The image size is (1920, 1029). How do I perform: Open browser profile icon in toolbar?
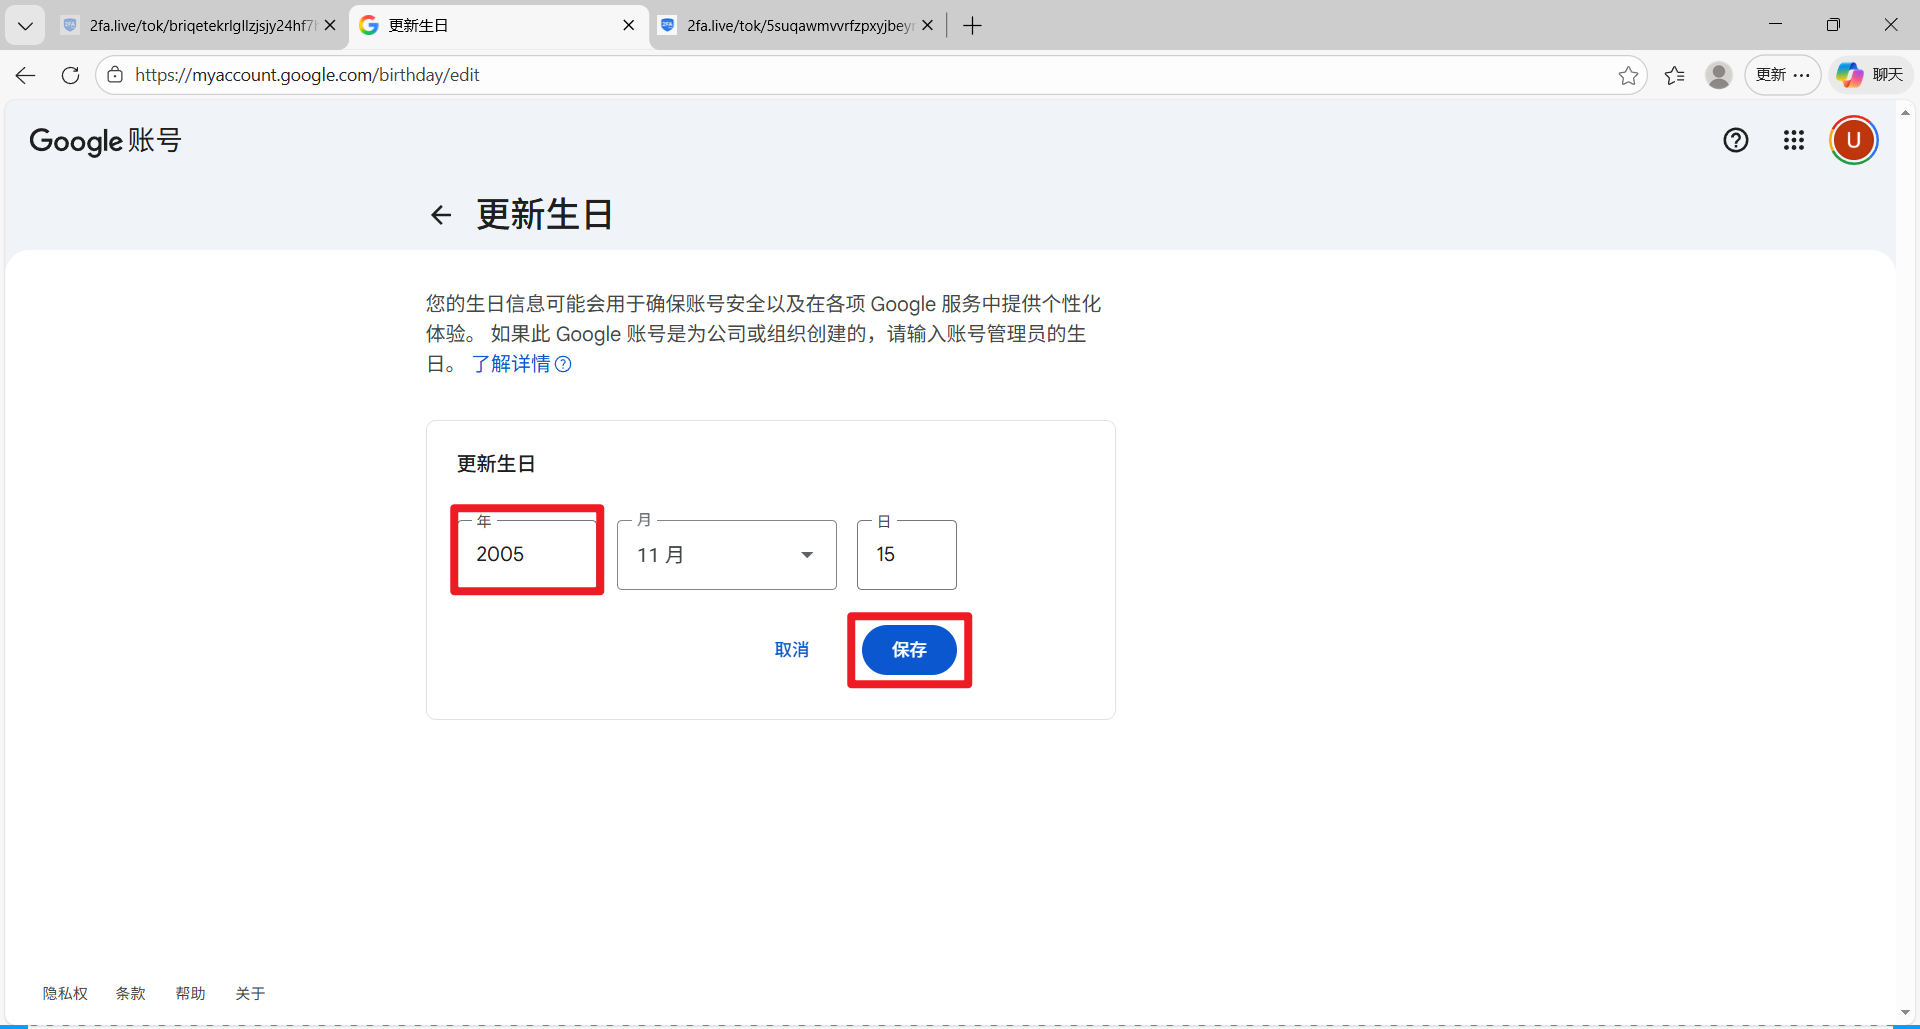1718,76
